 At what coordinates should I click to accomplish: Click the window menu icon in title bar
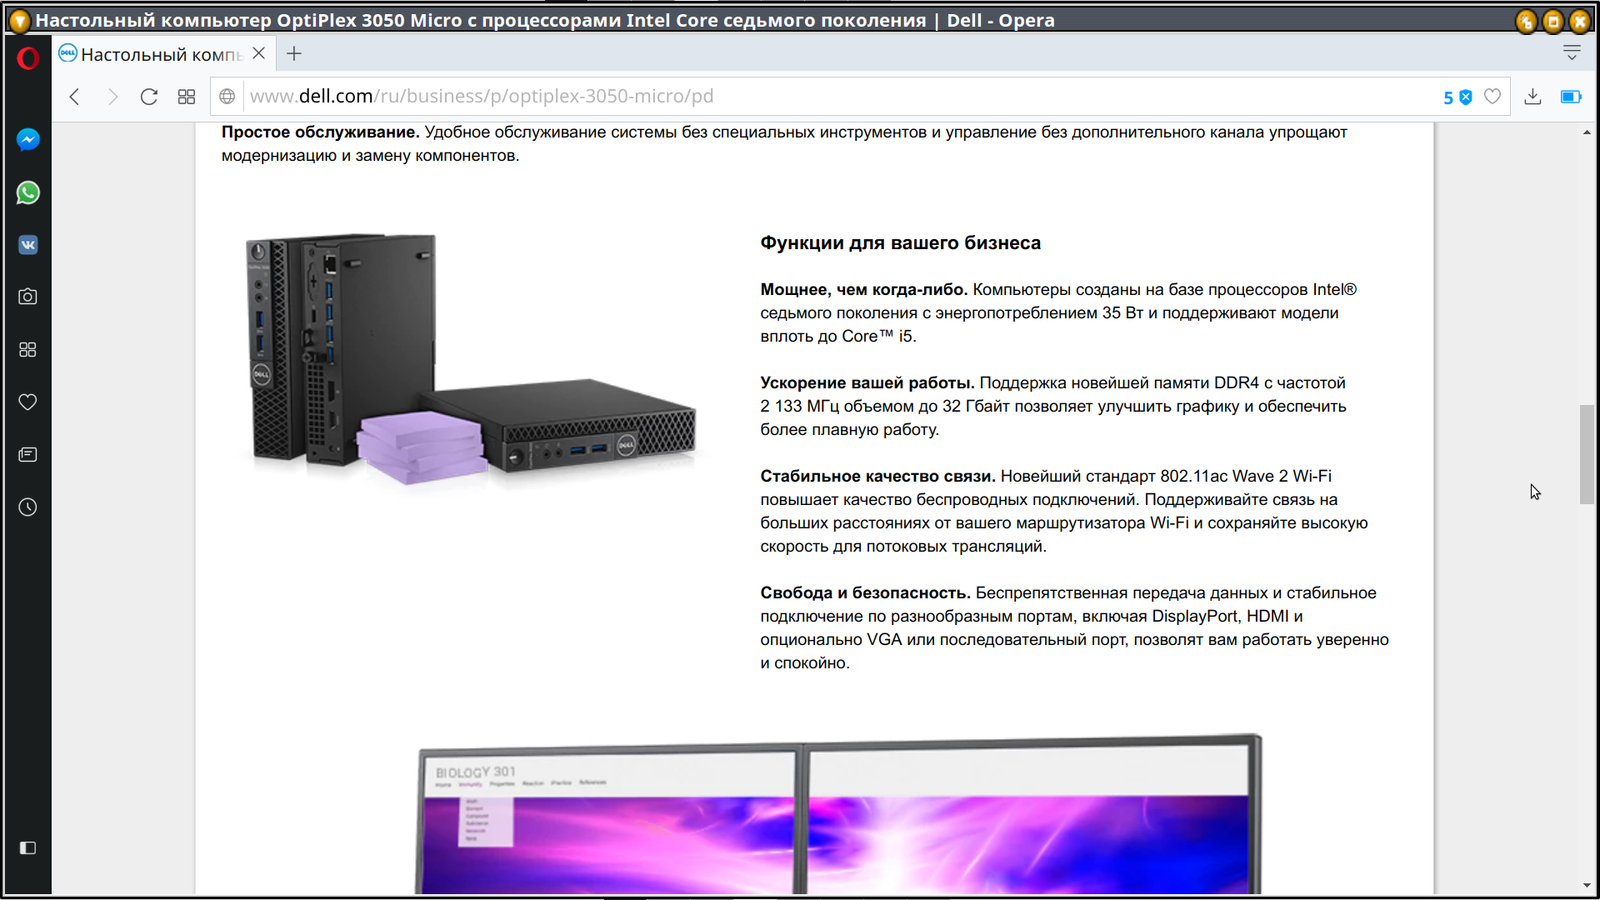tap(19, 20)
